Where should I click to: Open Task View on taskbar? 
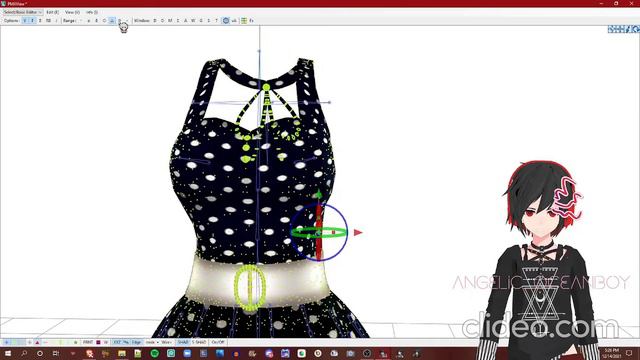56,353
